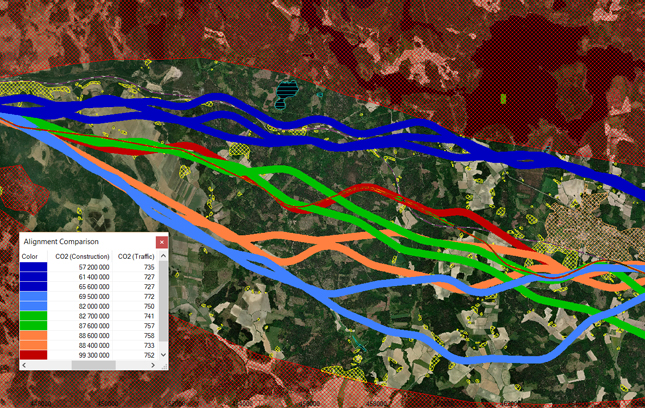Viewport: 645px width, 408px height.
Task: Click the horizontal scrollbar thumb in panel
Action: (94, 365)
